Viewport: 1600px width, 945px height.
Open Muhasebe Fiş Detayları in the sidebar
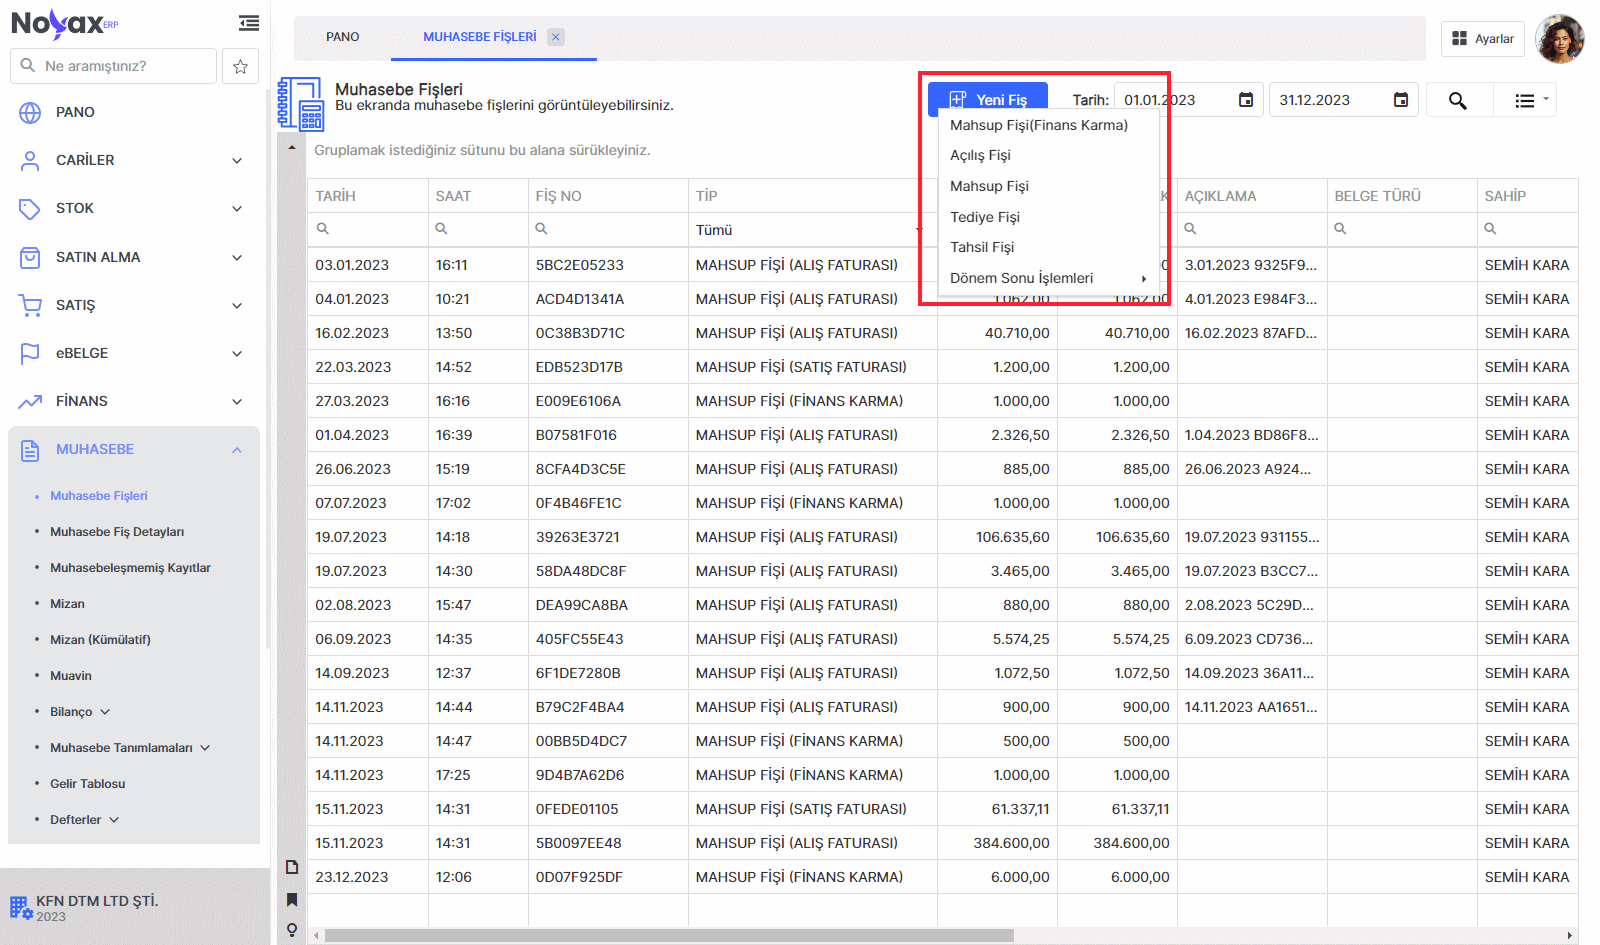[x=117, y=532]
